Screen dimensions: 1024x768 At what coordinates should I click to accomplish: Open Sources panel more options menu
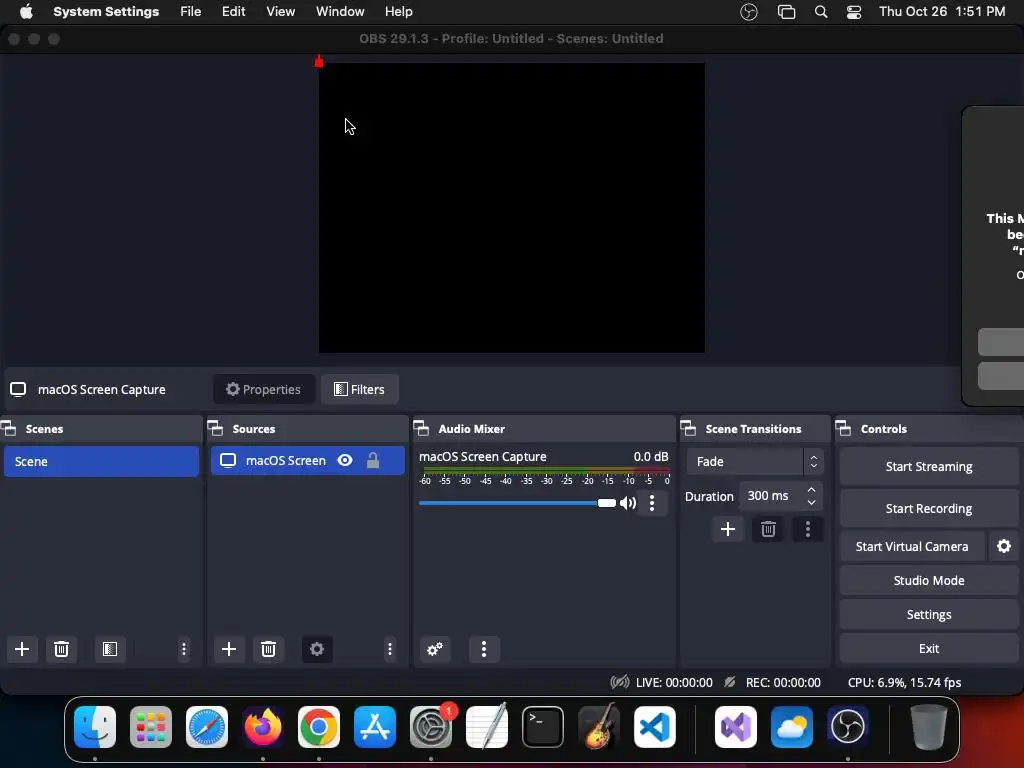coord(390,649)
